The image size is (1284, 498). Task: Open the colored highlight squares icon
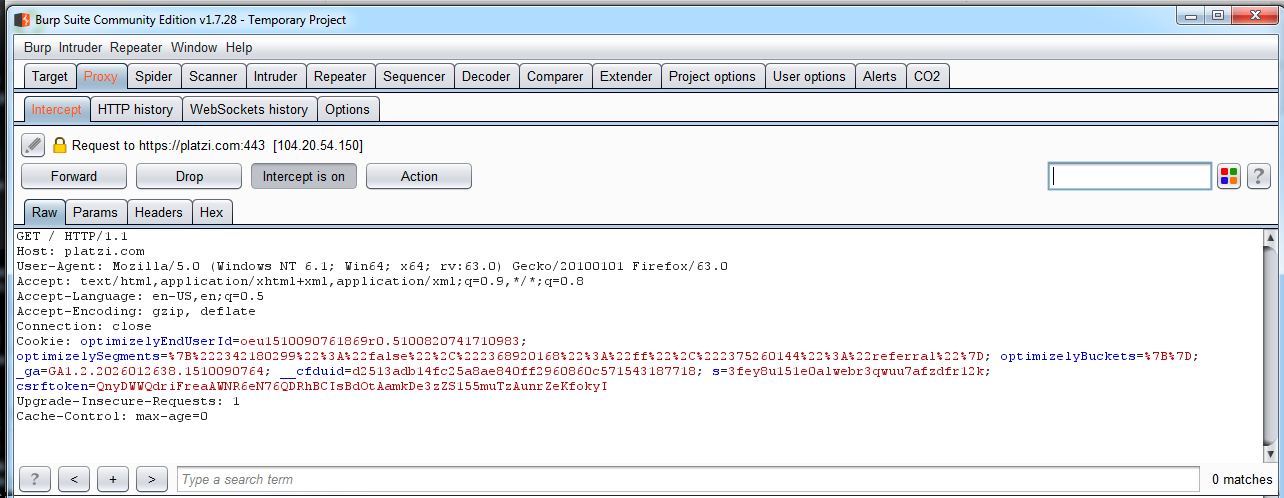1229,176
